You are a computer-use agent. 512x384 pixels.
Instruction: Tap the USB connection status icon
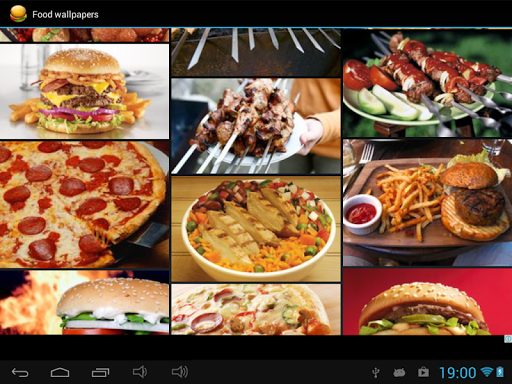(x=376, y=373)
